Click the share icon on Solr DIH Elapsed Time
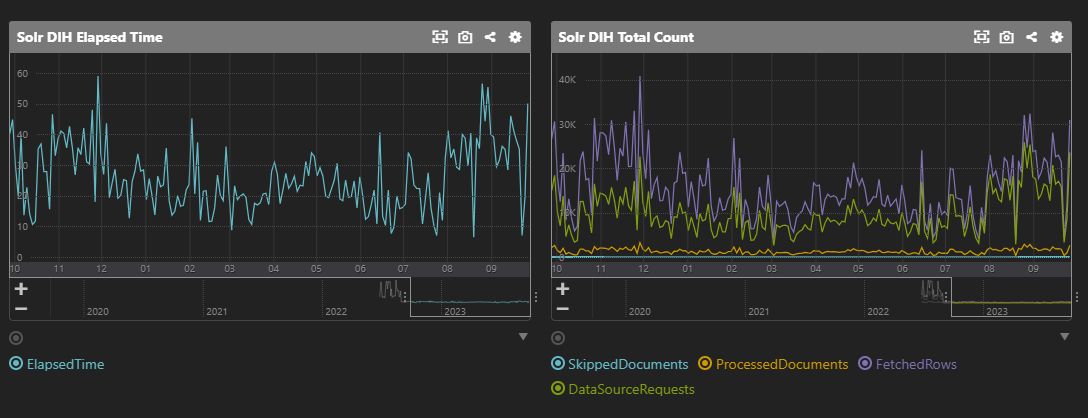 490,37
